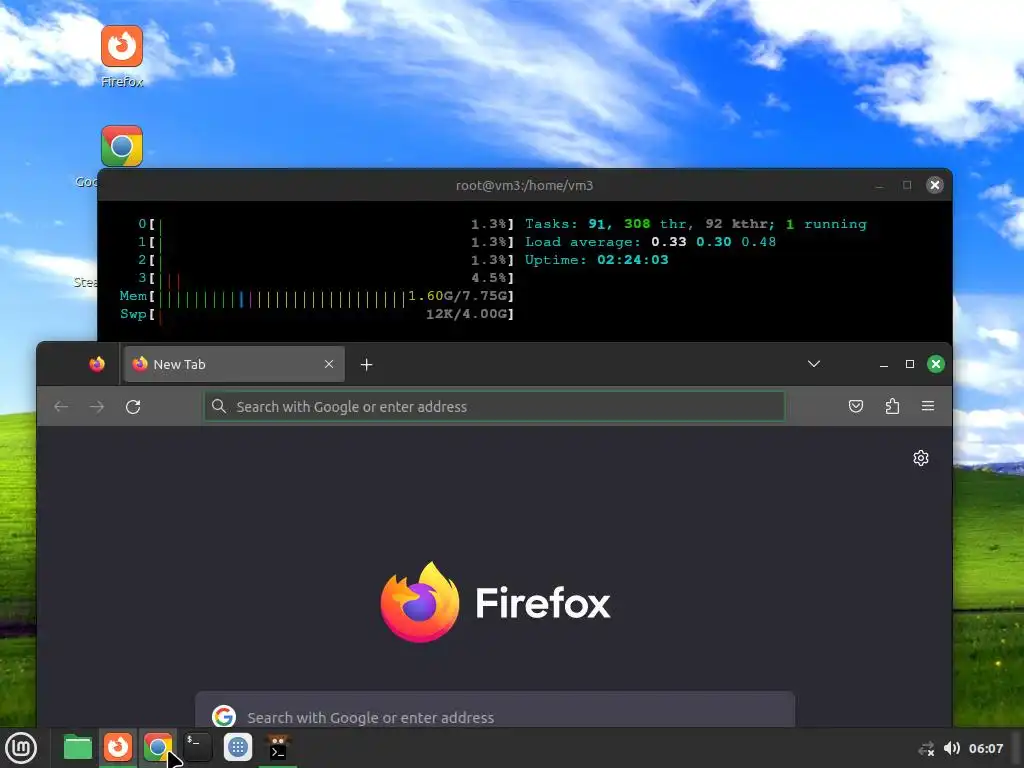The height and width of the screenshot is (768, 1024).
Task: Close the New Tab tab
Action: tap(329, 364)
